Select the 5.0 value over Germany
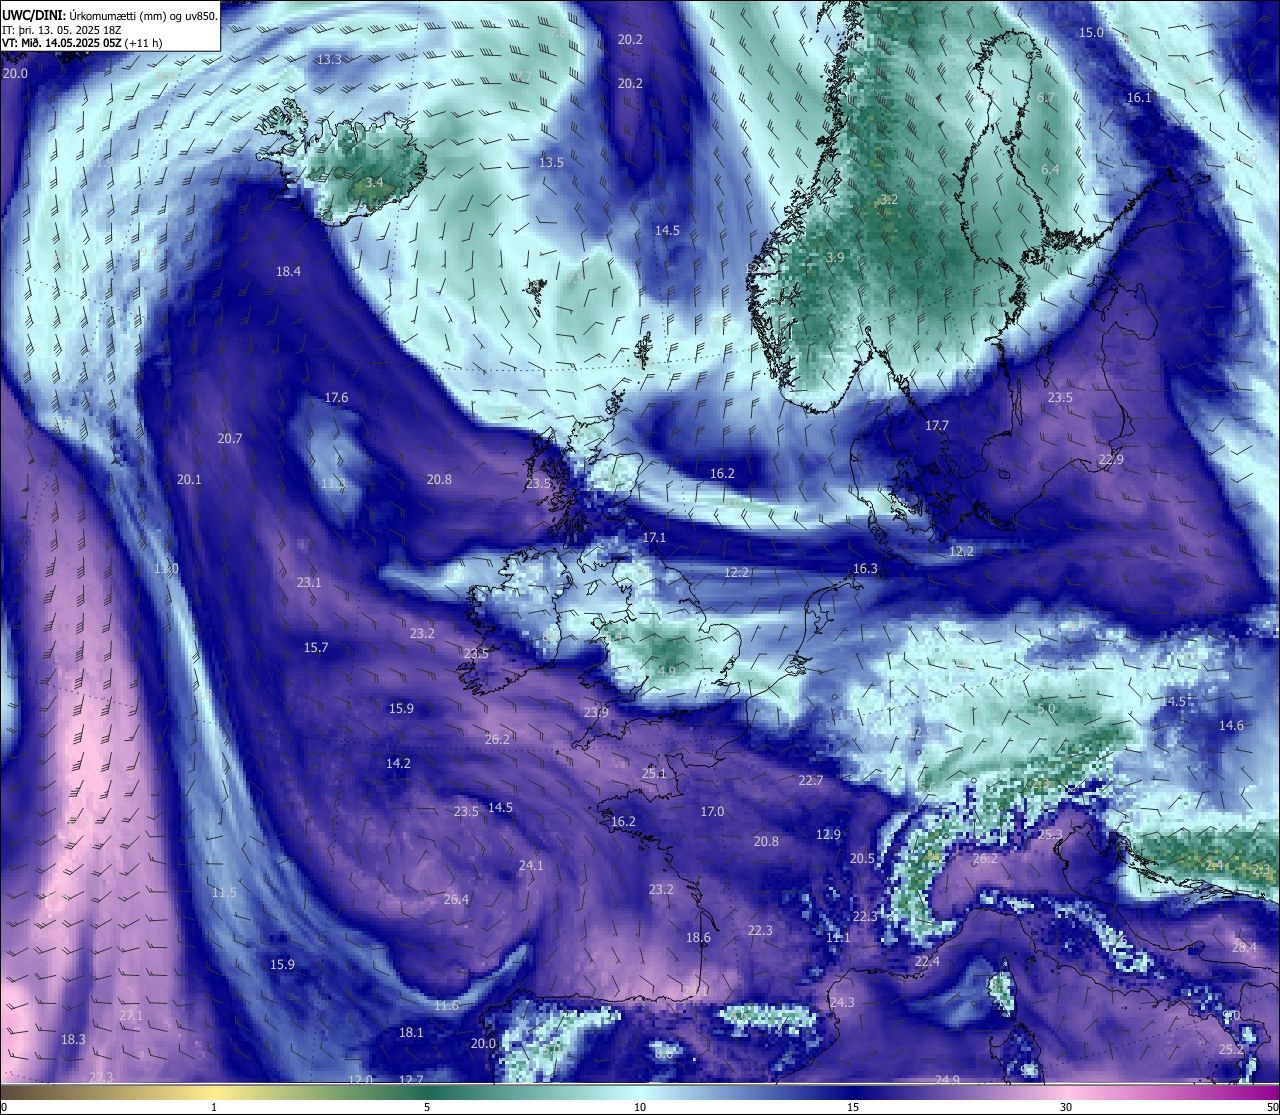The width and height of the screenshot is (1280, 1115). (1046, 708)
